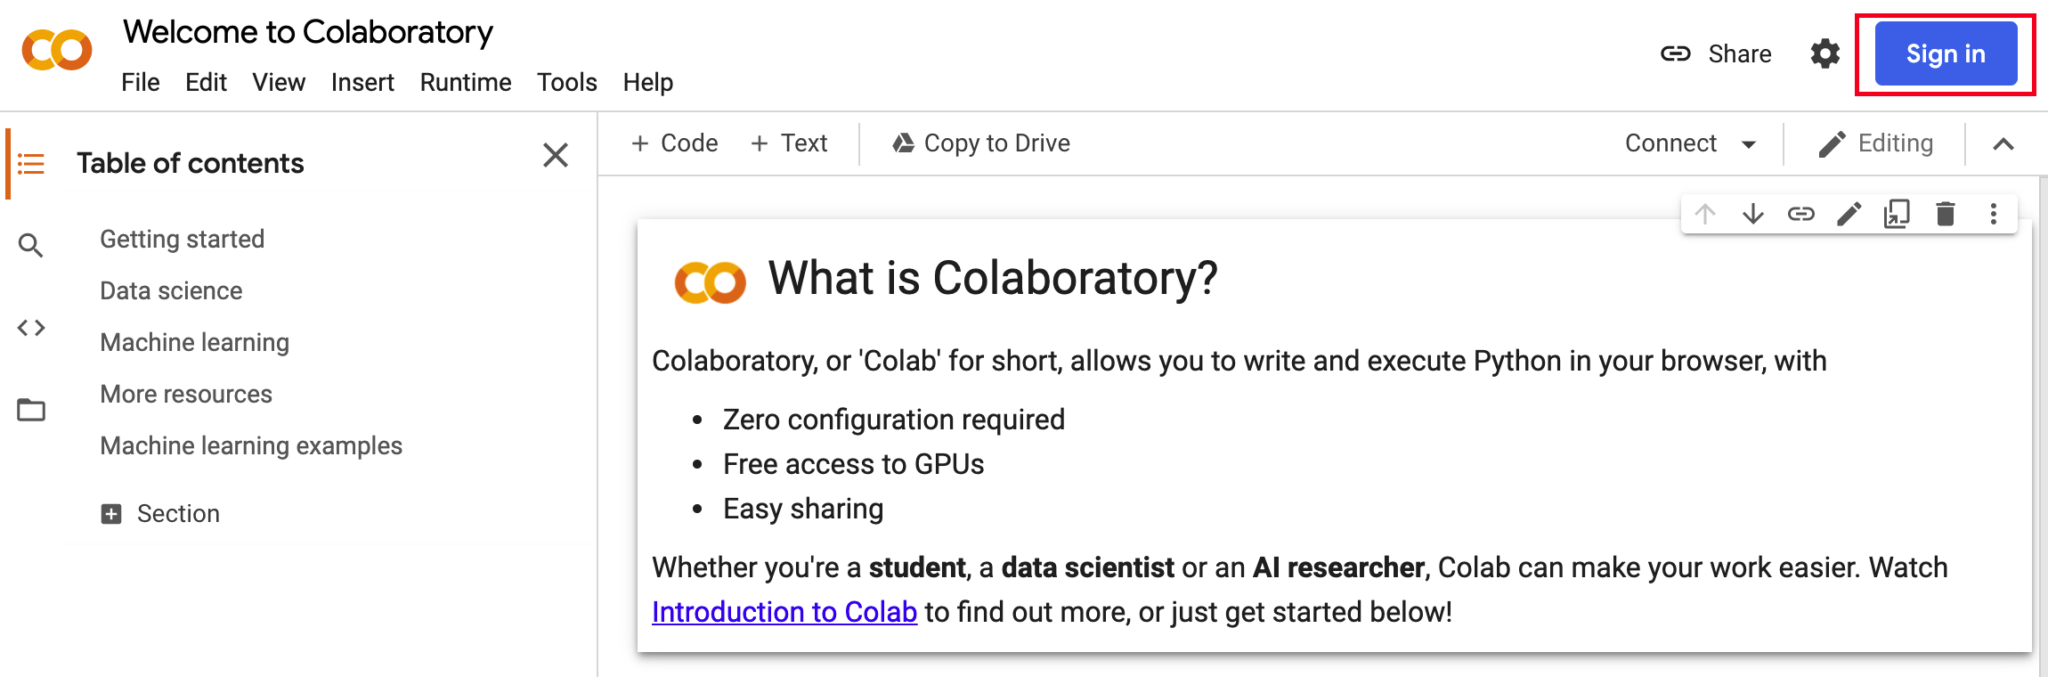Collapse the toolbar with the chevron
Screen dimensions: 2048x677
(x=2004, y=143)
